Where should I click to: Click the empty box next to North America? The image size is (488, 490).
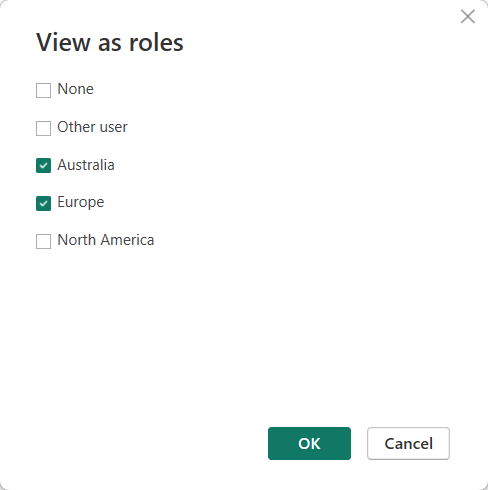click(x=43, y=241)
